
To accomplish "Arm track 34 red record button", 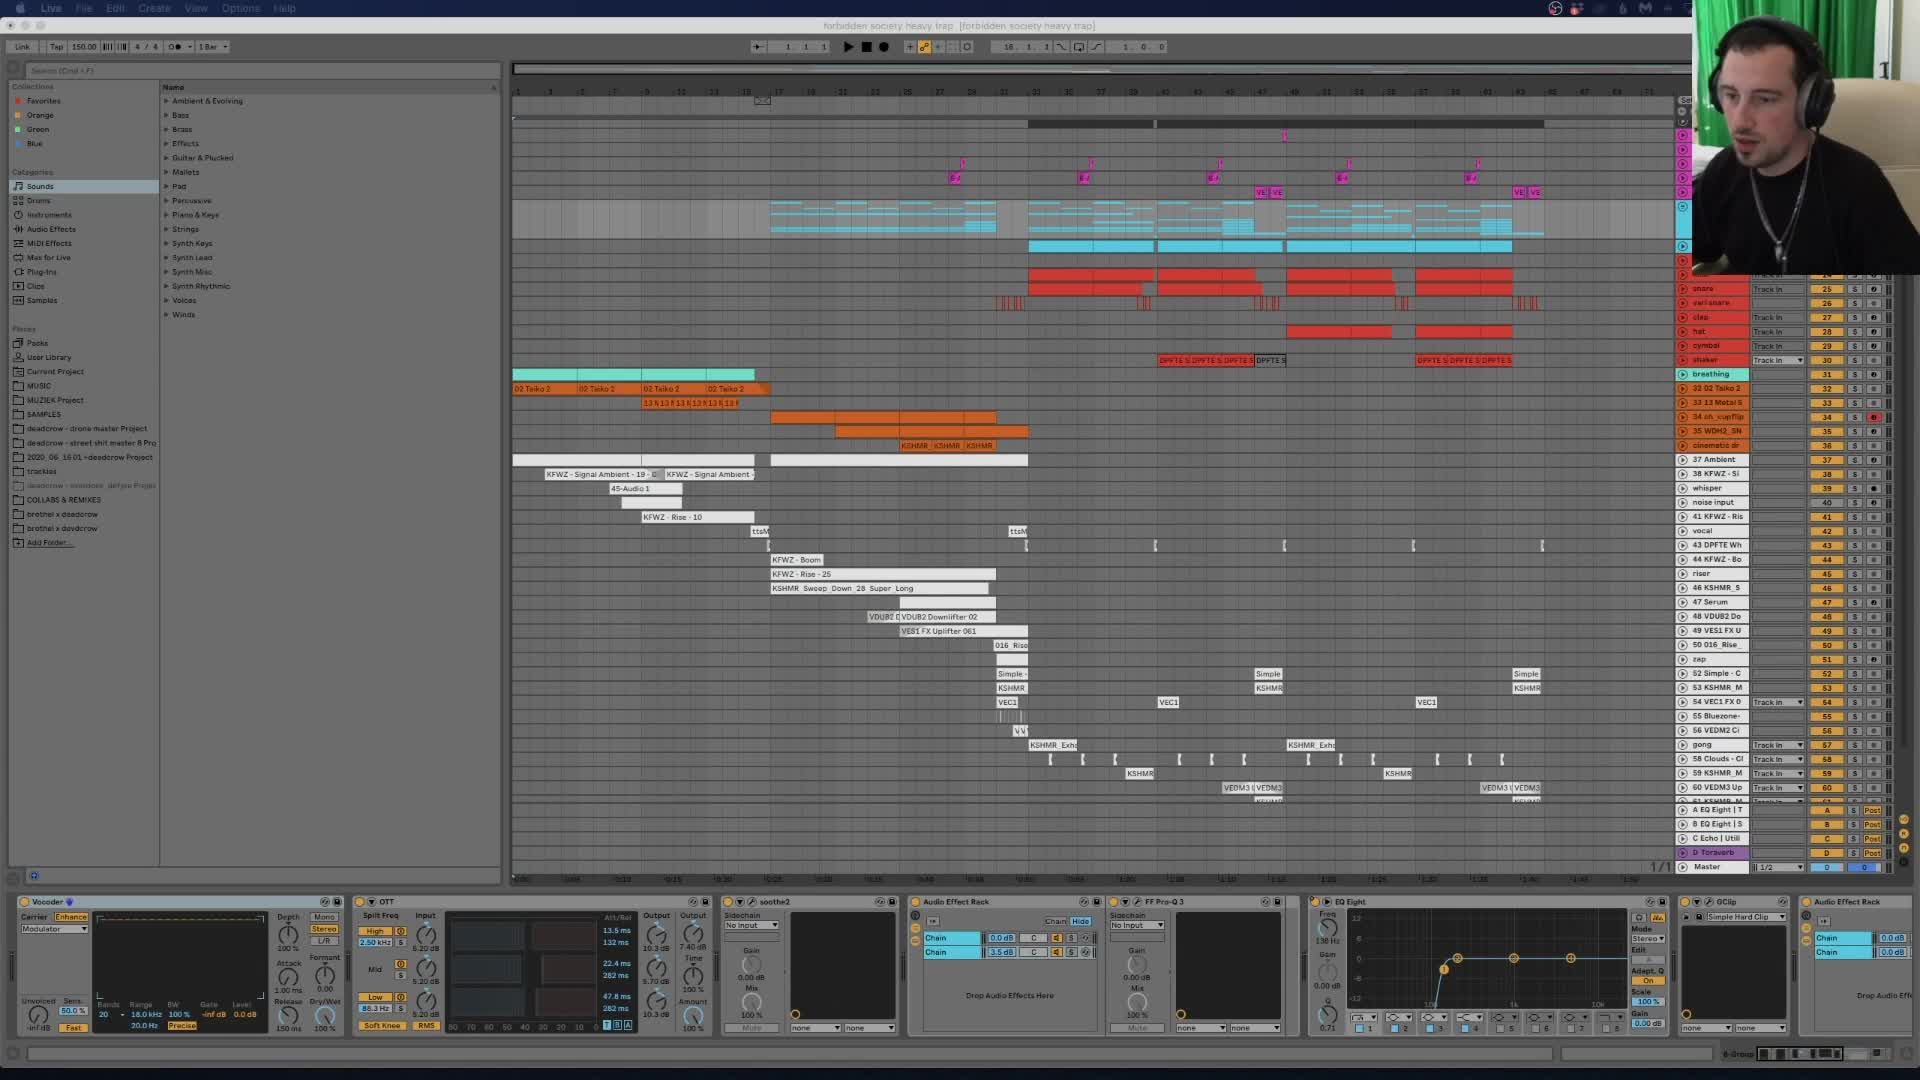I will coord(1874,417).
